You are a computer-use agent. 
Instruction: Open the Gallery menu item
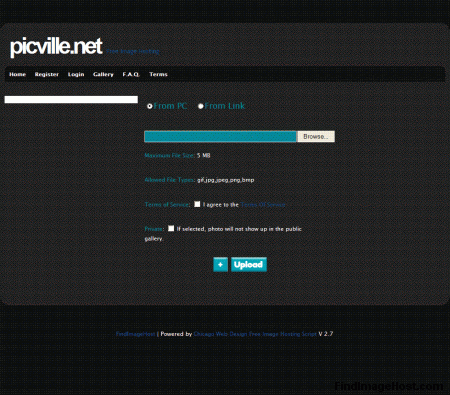pos(103,74)
